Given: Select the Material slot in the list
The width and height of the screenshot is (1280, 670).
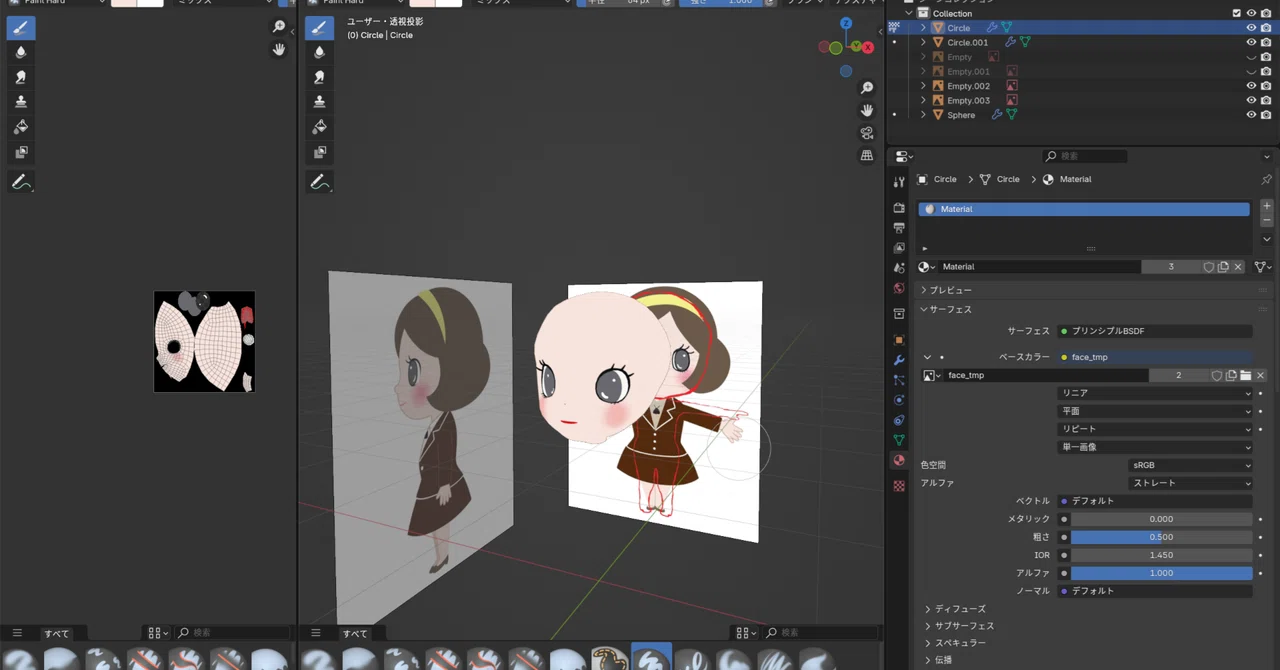Looking at the screenshot, I should 1084,209.
